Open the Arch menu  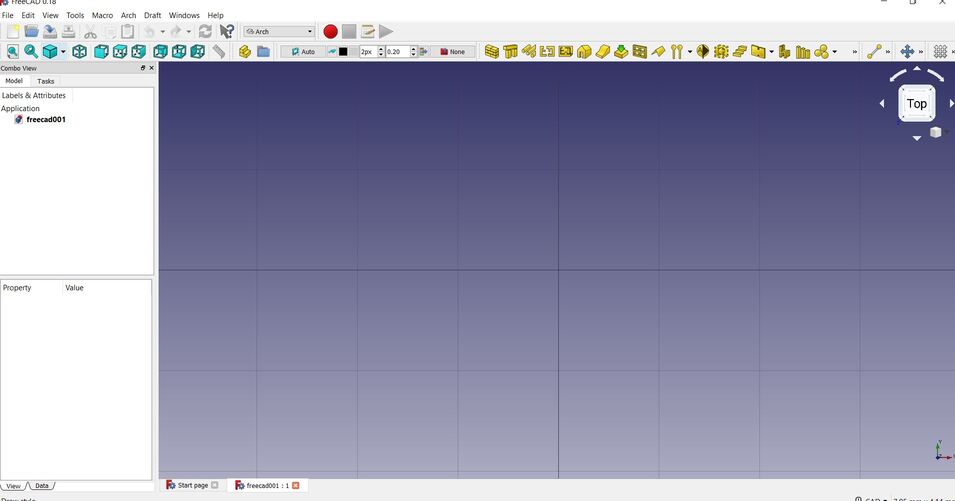click(x=129, y=15)
